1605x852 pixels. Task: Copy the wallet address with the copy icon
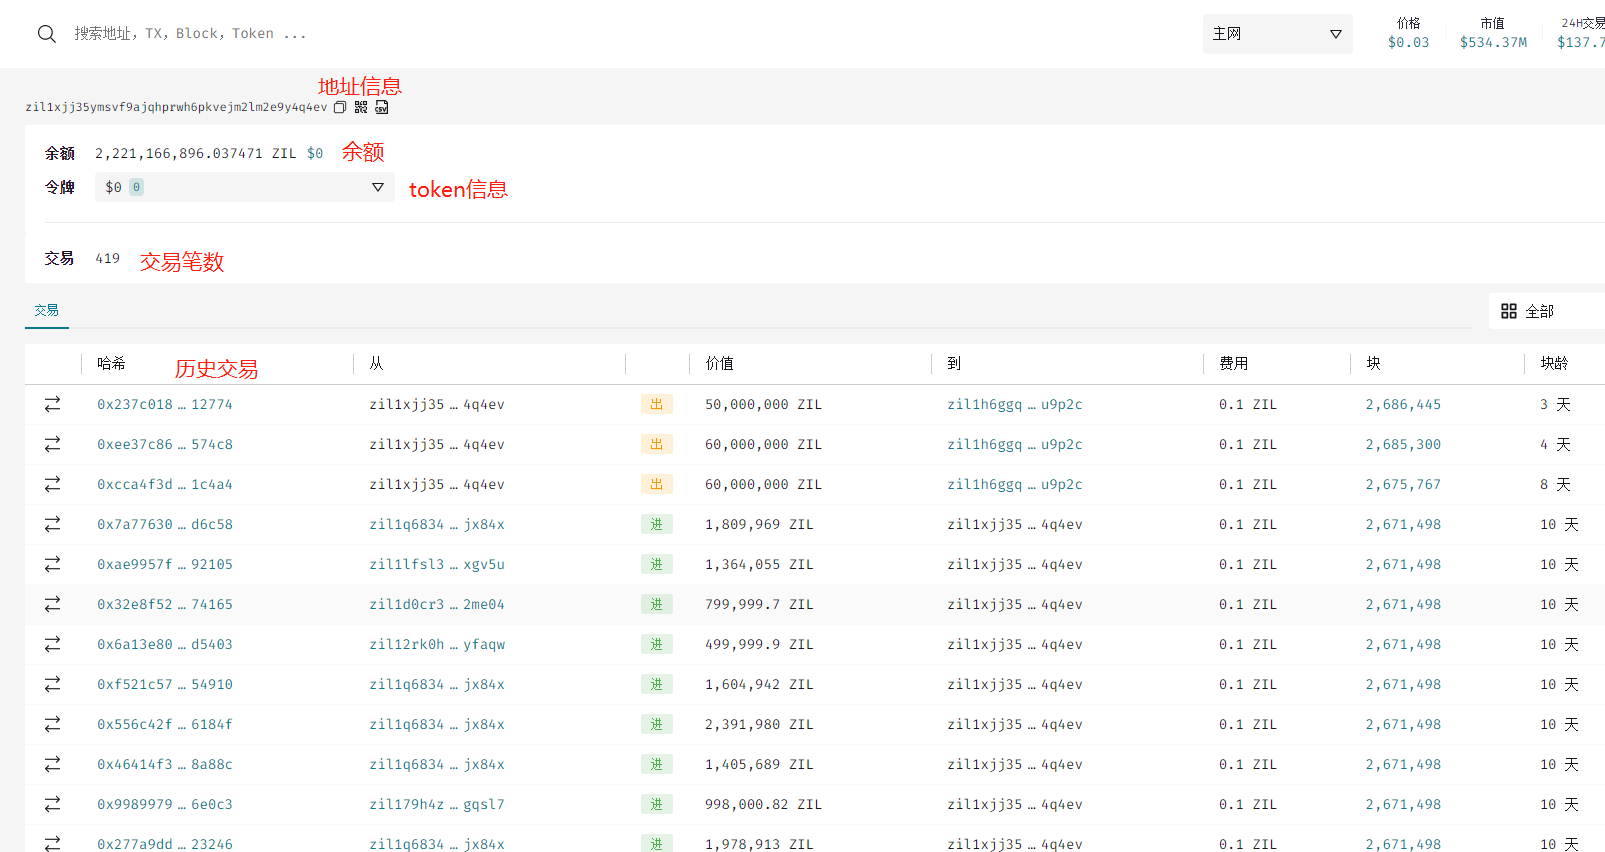tap(340, 107)
